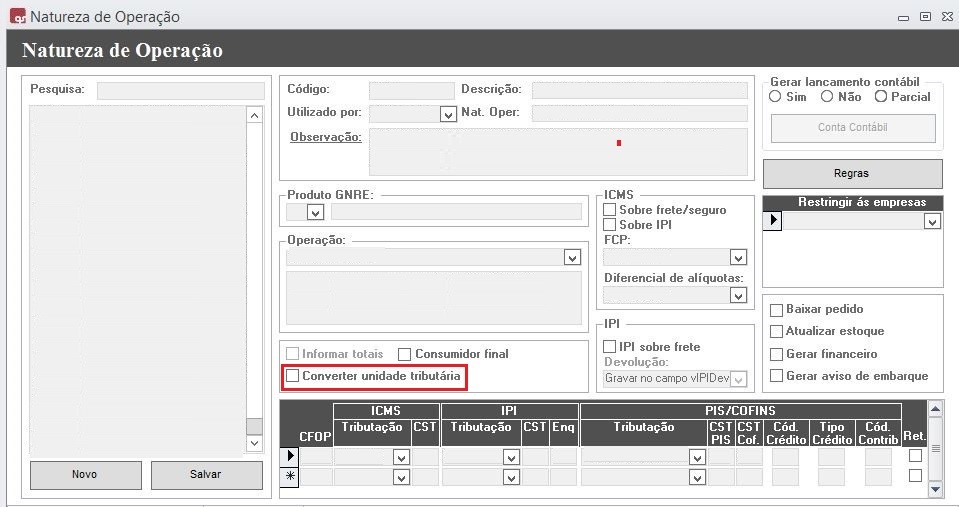Click the new row asterisk marker in the tax grid
The width and height of the screenshot is (959, 507).
click(x=290, y=477)
